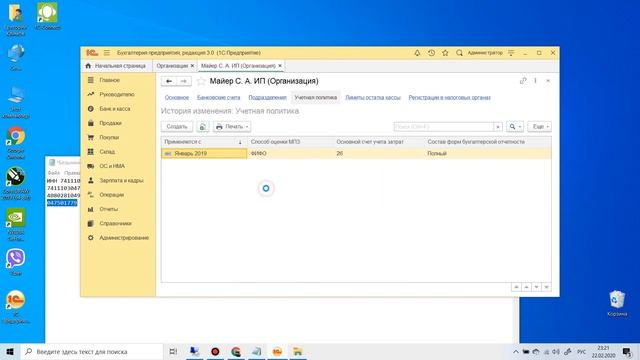Image resolution: width=640 pixels, height=360 pixels.
Task: Focus the list search input field
Action: click(x=444, y=127)
